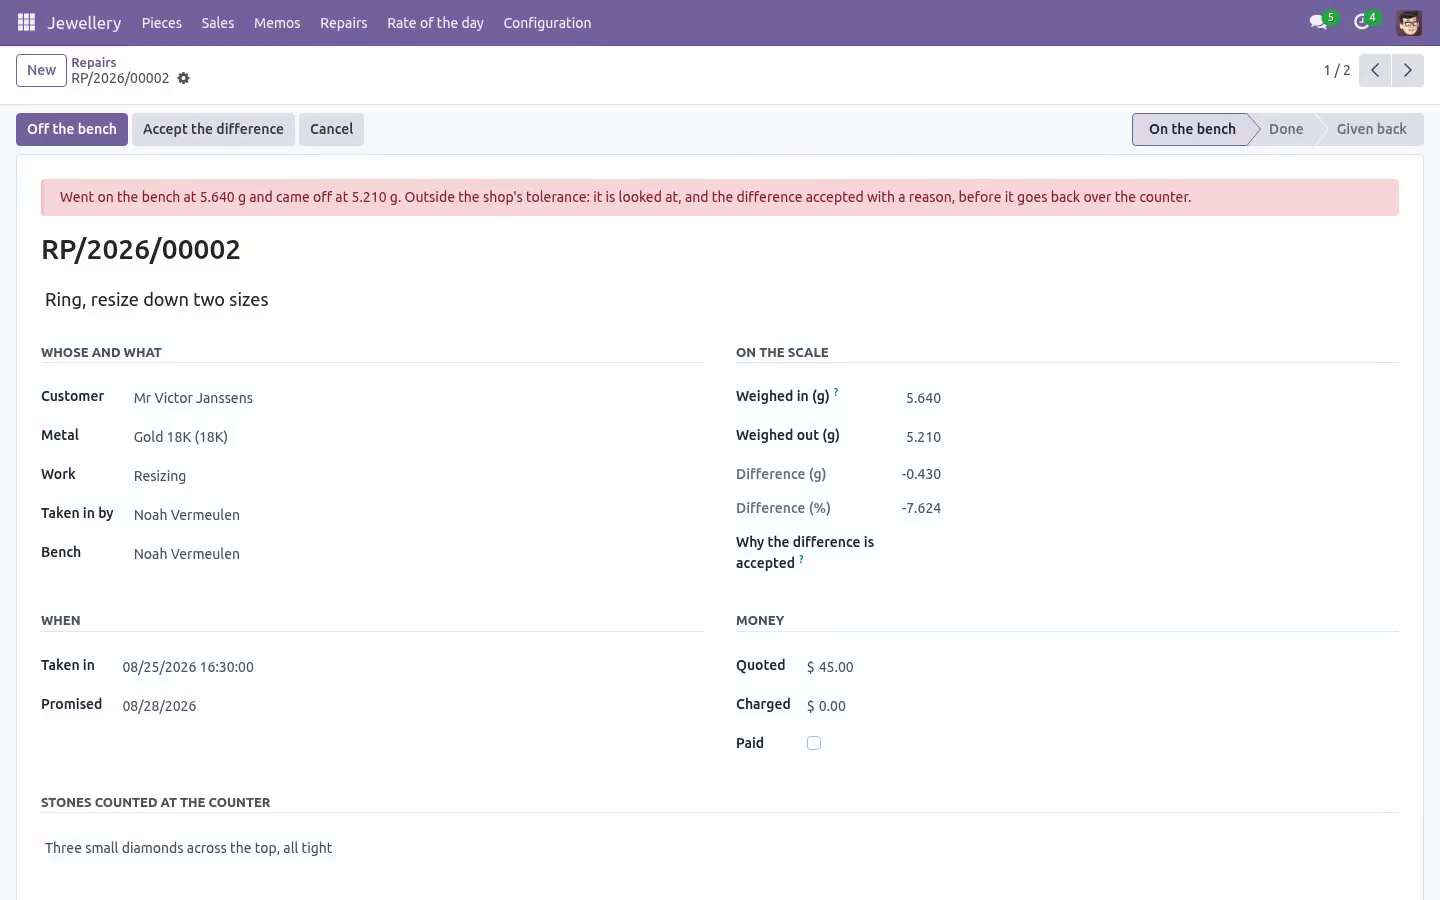Create a New repair record
Viewport: 1440px width, 900px height.
click(x=41, y=70)
